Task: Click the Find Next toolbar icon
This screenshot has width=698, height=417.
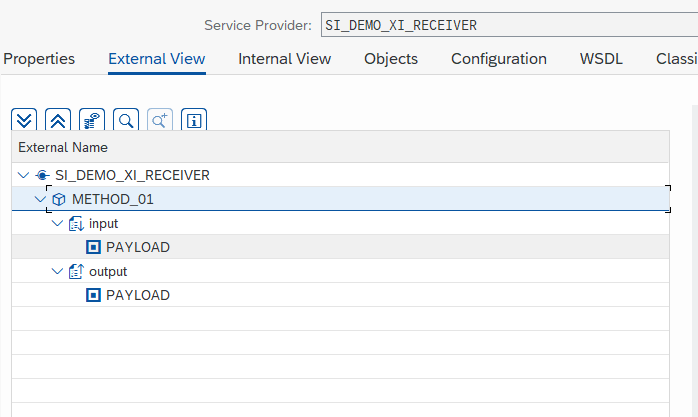Action: (x=159, y=120)
